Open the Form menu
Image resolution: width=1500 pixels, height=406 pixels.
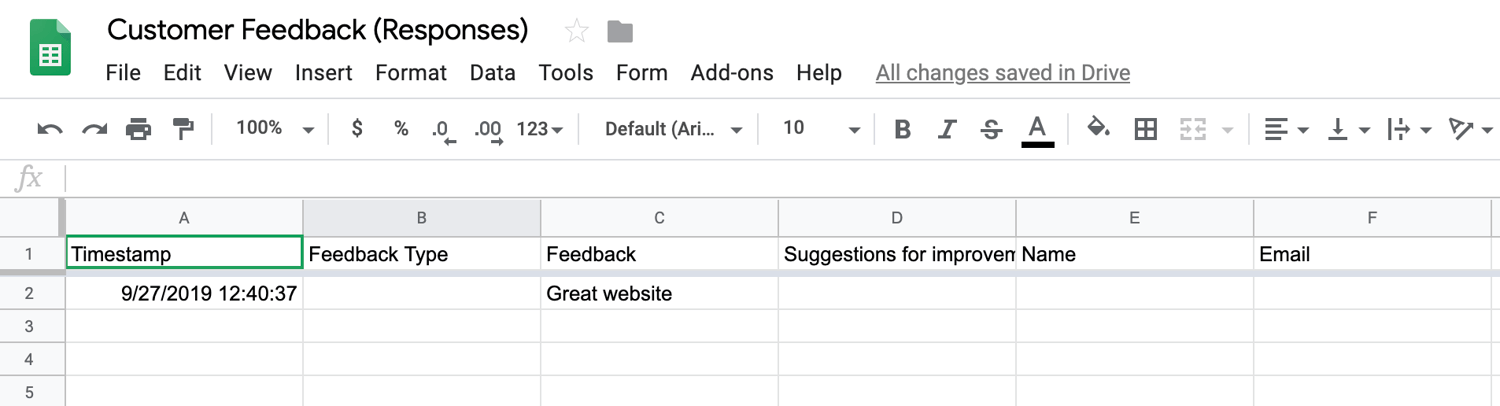click(x=642, y=73)
